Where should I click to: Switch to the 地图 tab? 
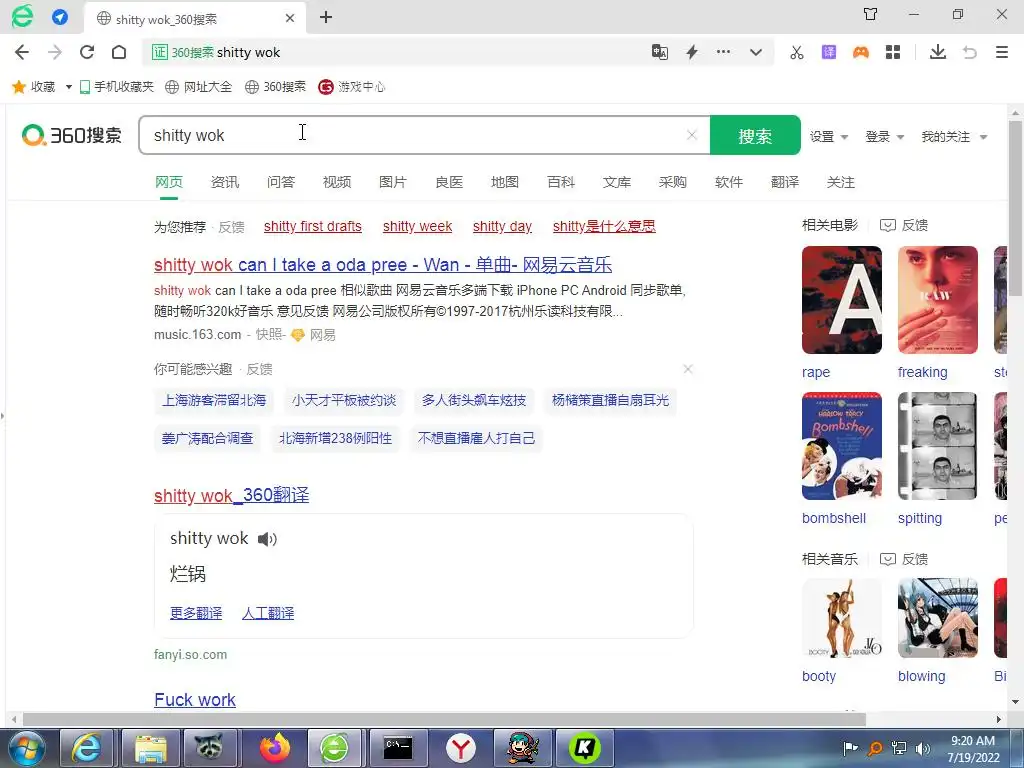[505, 182]
